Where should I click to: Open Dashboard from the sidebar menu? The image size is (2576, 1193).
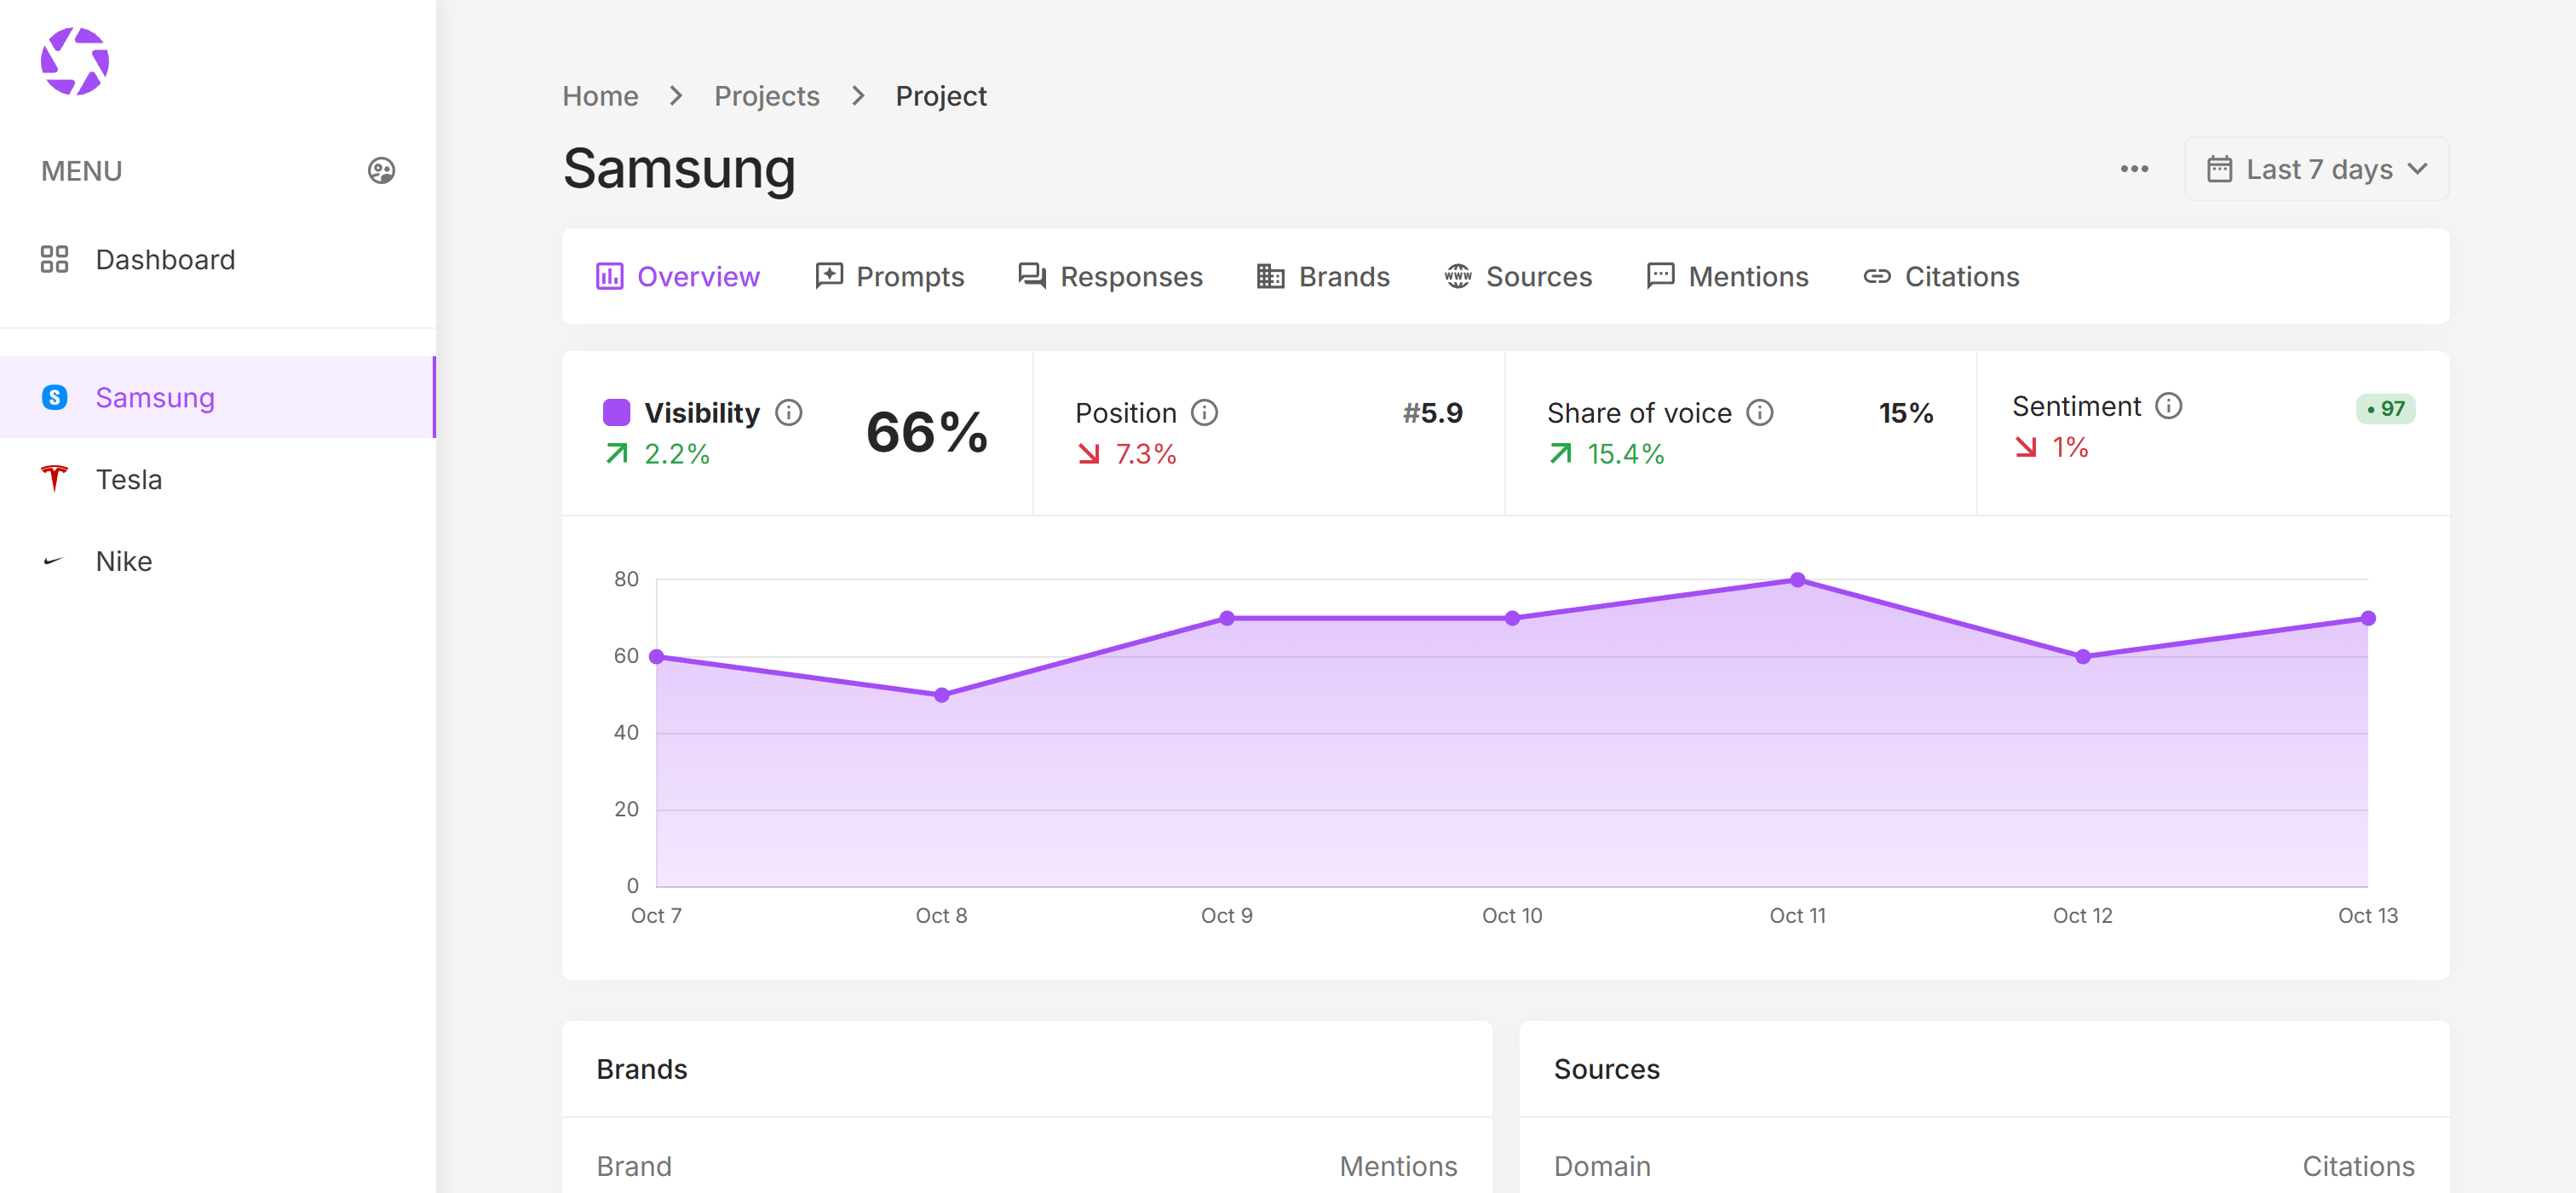[x=218, y=259]
